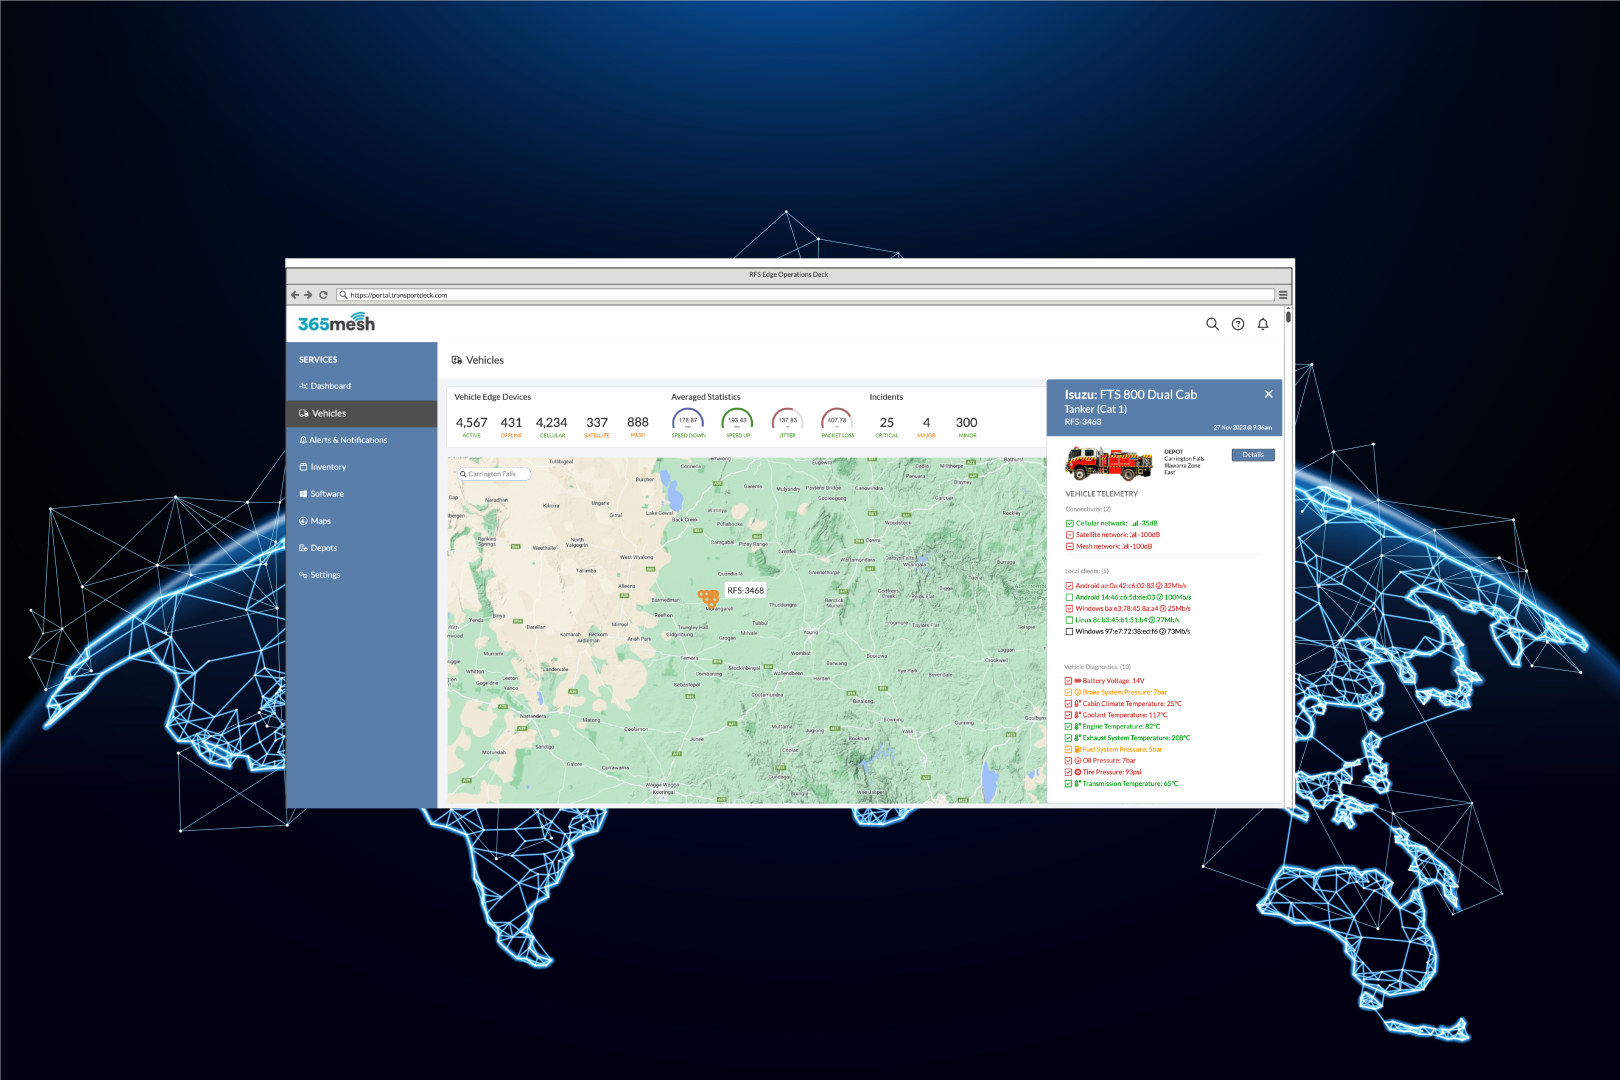Image resolution: width=1620 pixels, height=1080 pixels.
Task: Open notifications bell in header
Action: [x=1263, y=324]
